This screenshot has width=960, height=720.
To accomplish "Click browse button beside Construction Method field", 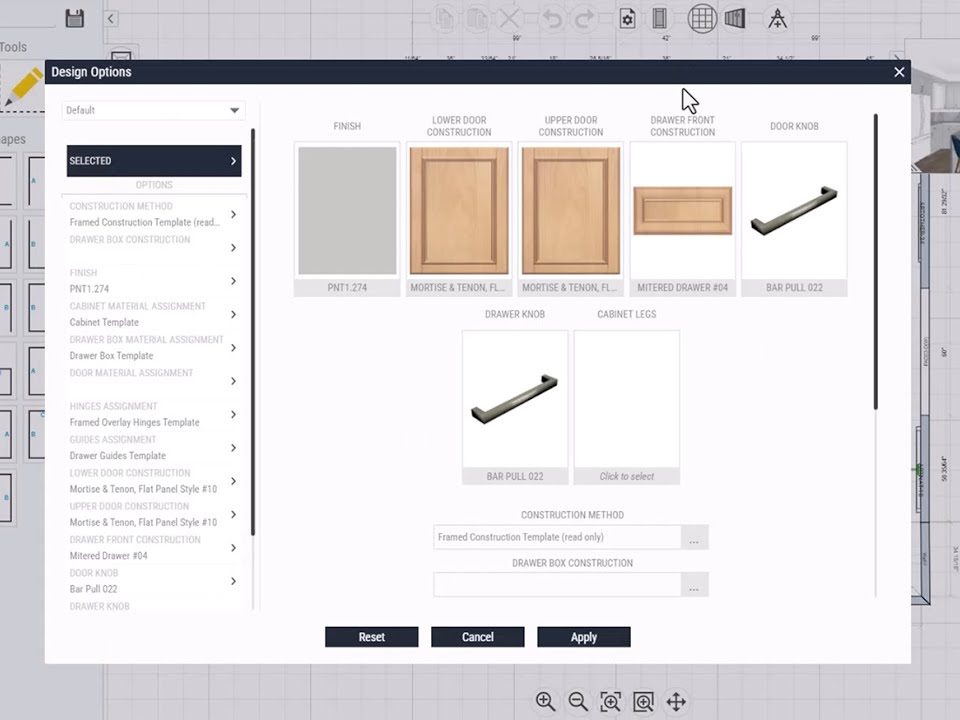I will tap(694, 537).
